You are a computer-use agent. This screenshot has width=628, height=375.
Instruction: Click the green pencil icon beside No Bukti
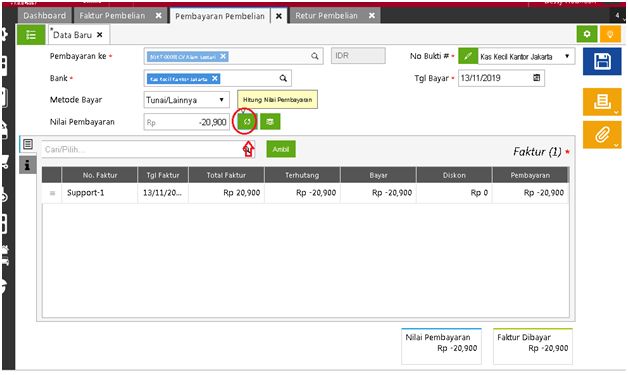click(468, 56)
